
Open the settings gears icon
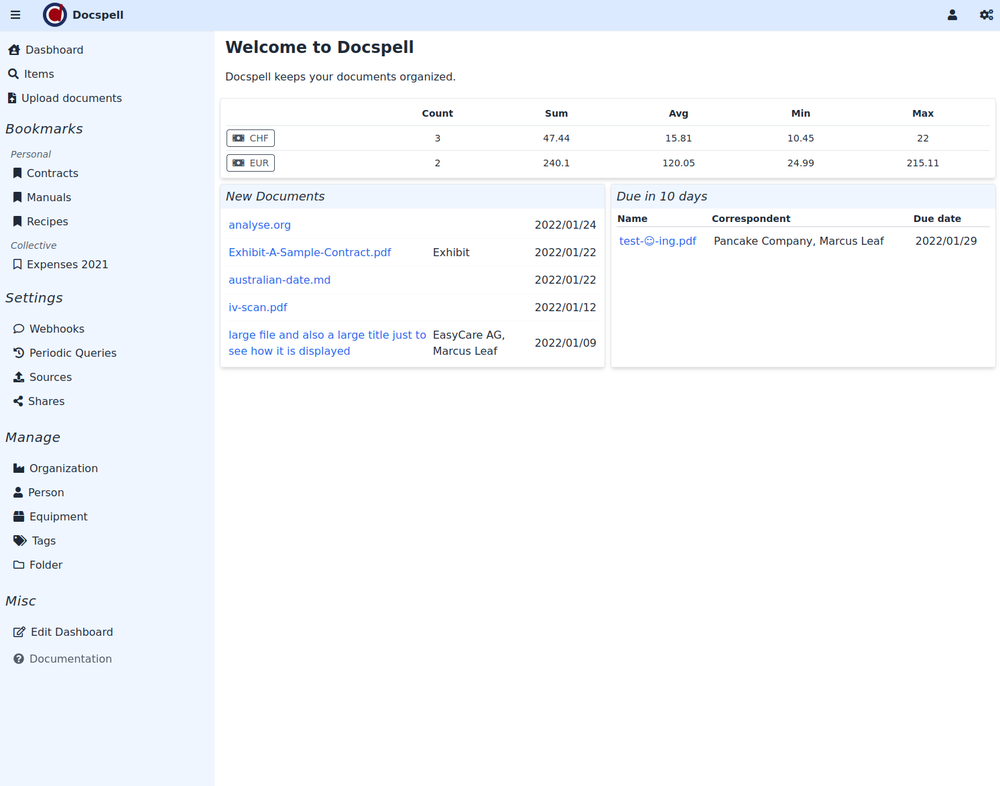pyautogui.click(x=986, y=15)
